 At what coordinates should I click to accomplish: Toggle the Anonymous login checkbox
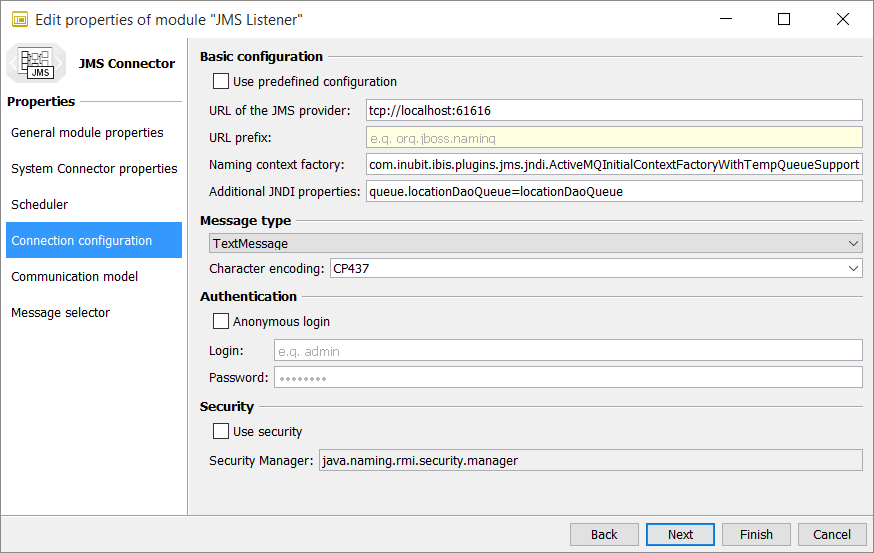click(221, 322)
